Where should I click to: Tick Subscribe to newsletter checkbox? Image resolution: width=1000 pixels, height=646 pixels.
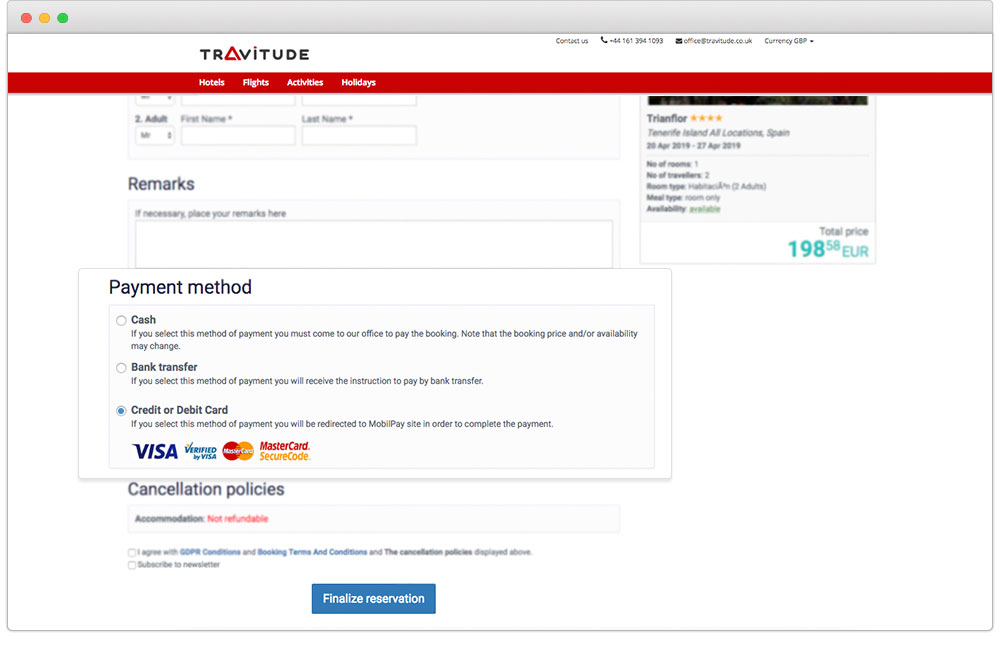click(x=132, y=565)
